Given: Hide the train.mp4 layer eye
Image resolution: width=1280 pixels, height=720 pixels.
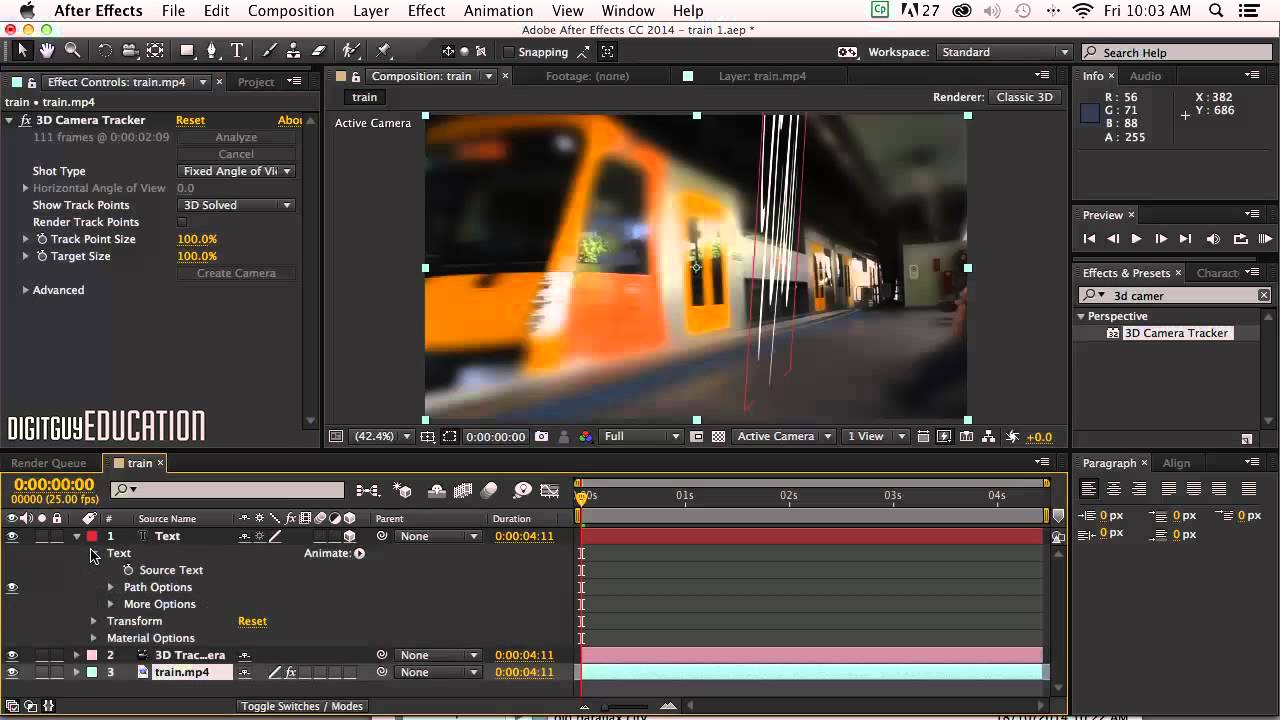Looking at the screenshot, I should [12, 672].
